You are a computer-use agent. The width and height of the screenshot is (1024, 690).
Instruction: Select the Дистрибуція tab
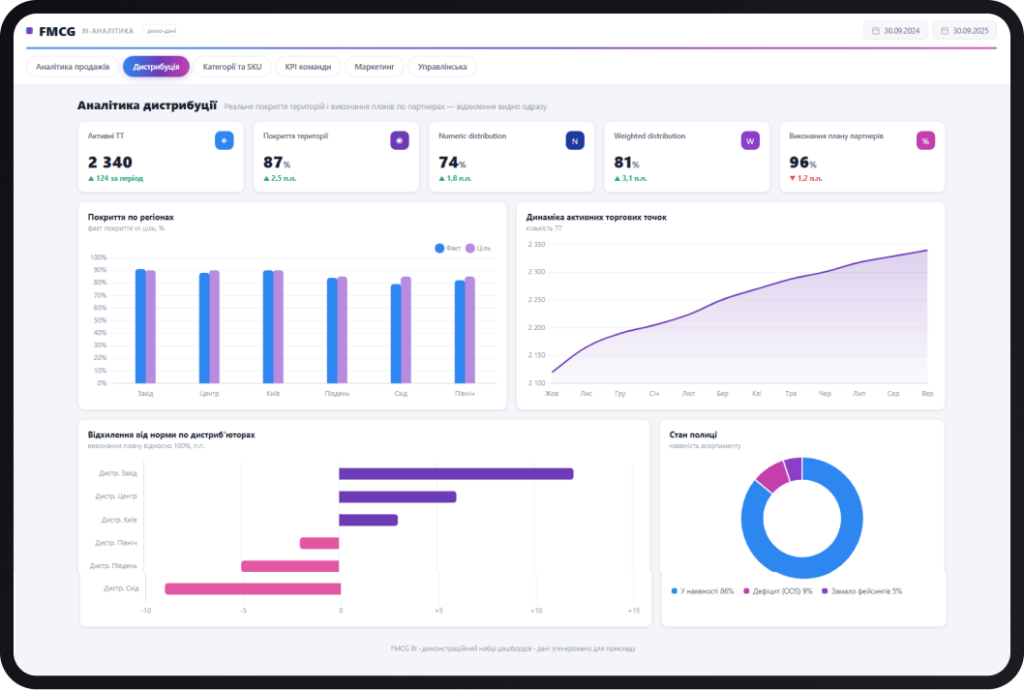coord(156,67)
